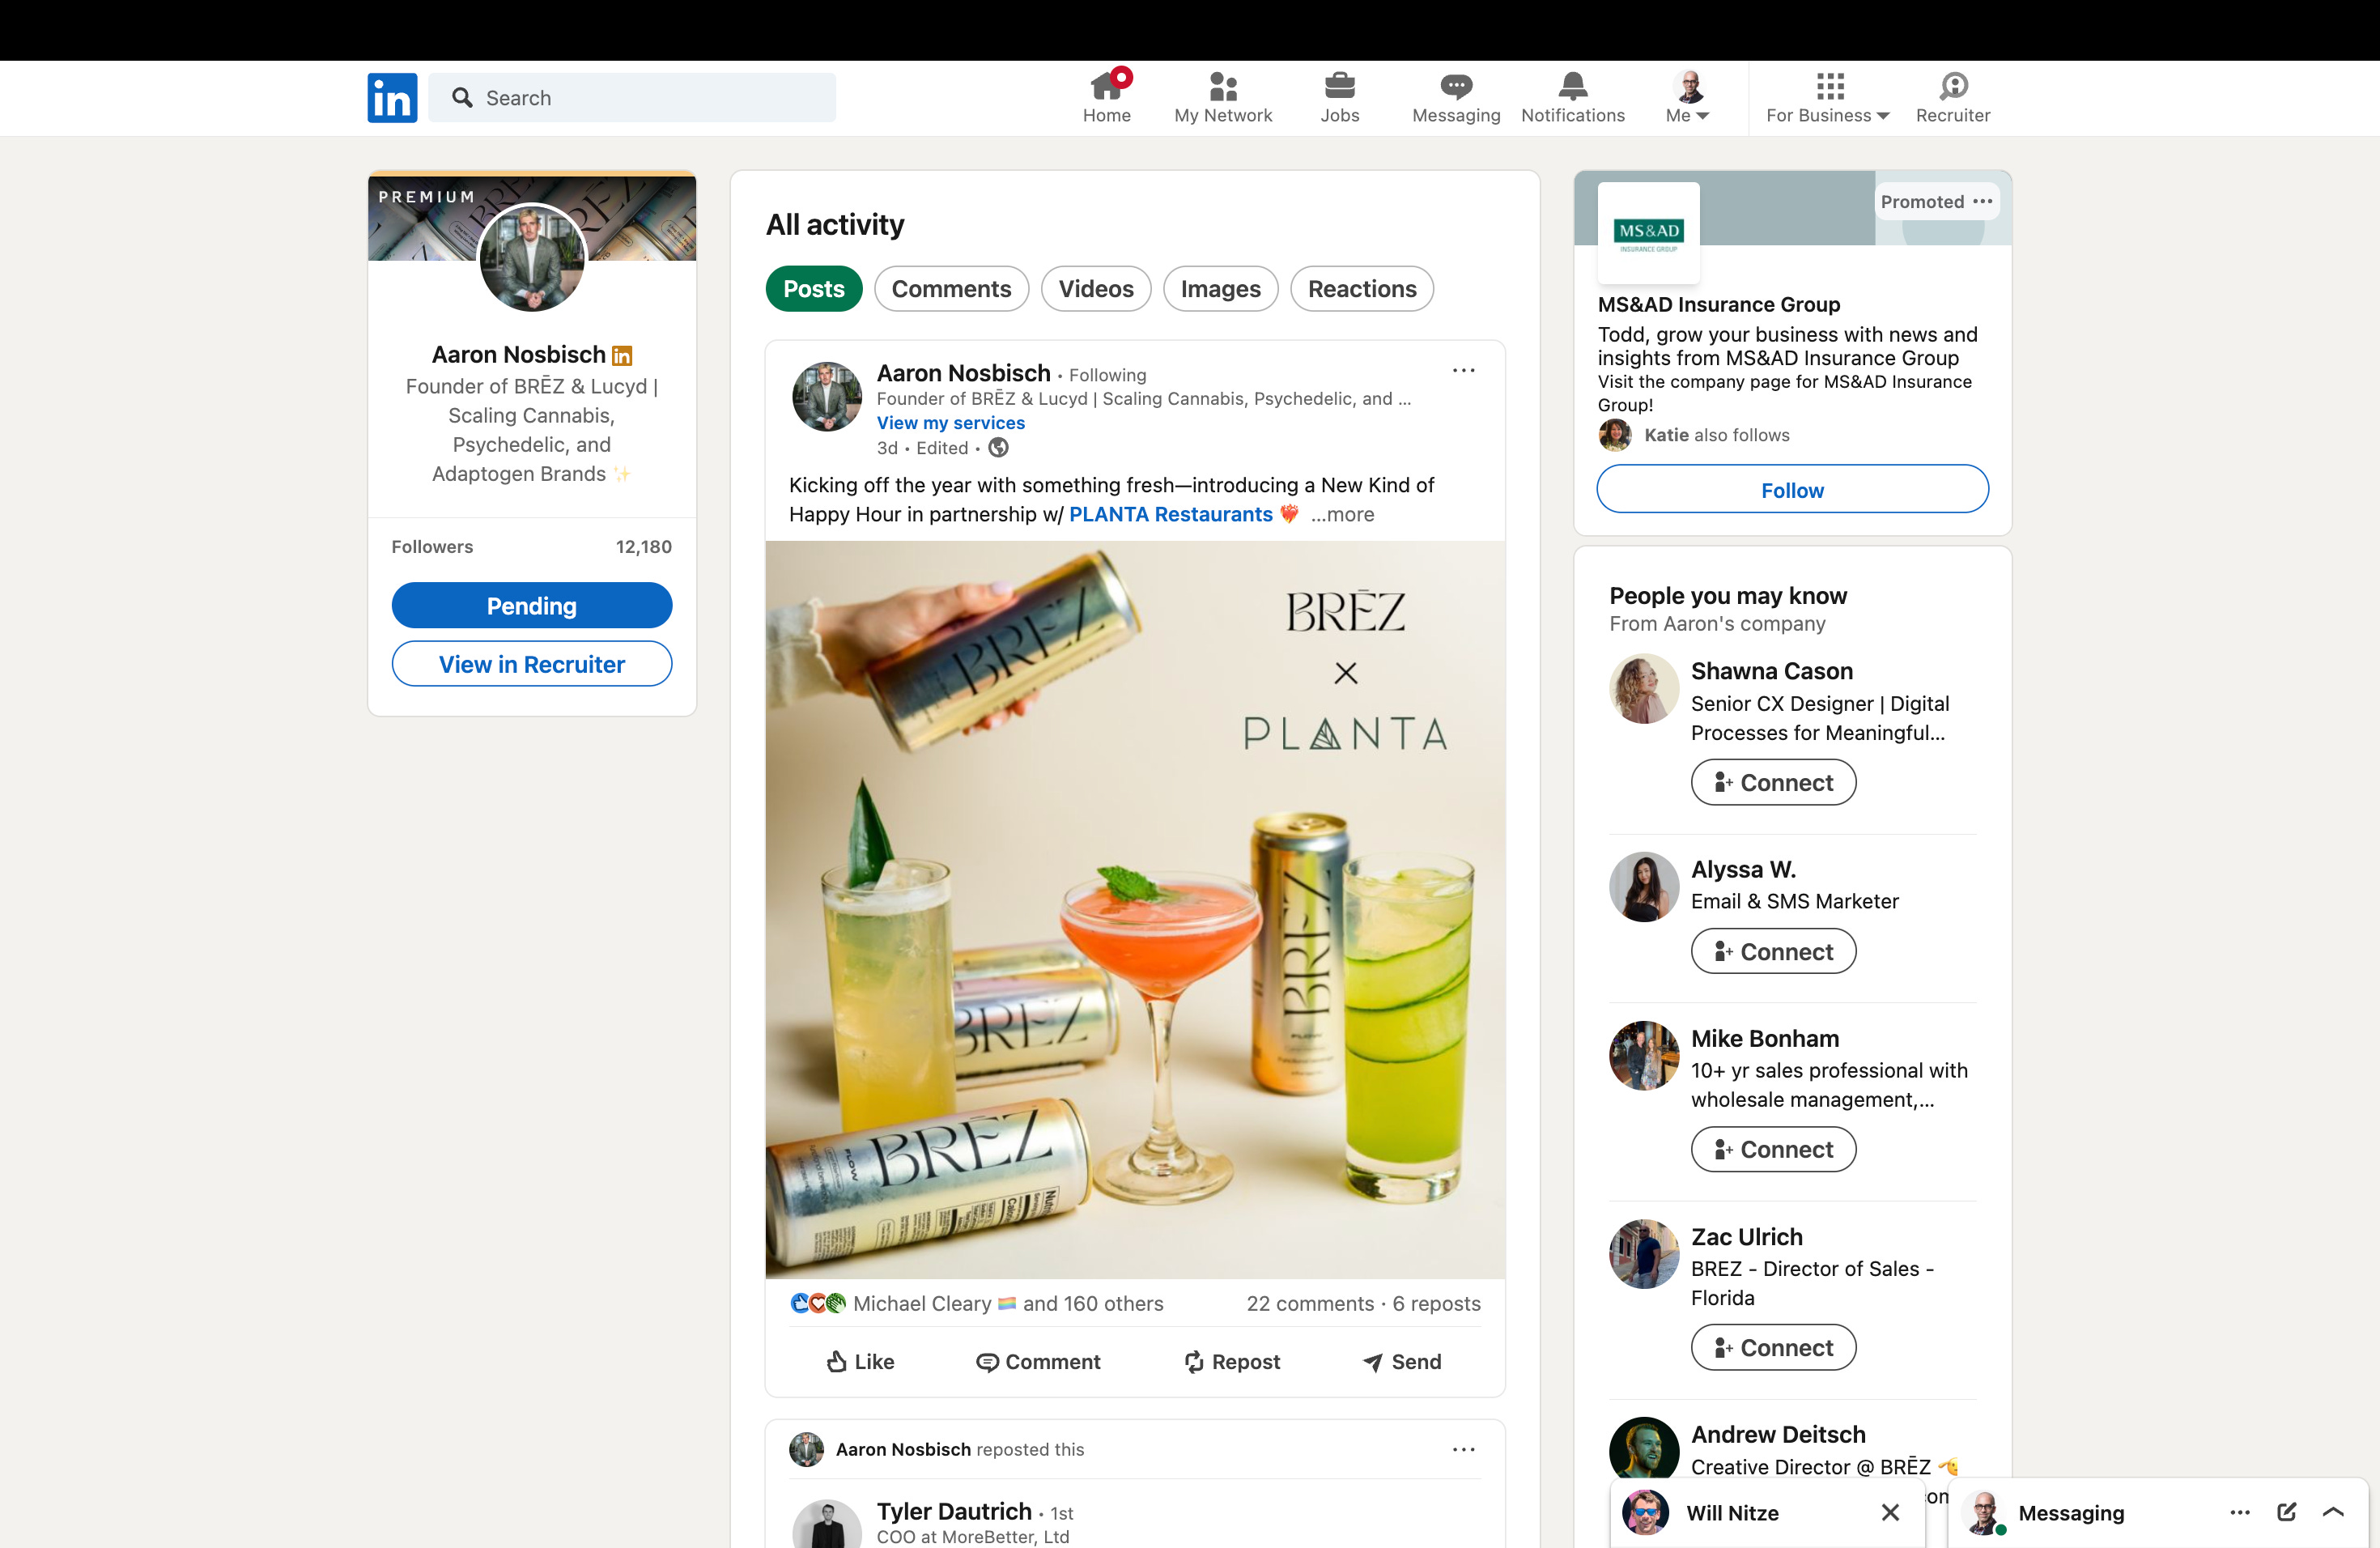Open the View my services link

point(950,423)
